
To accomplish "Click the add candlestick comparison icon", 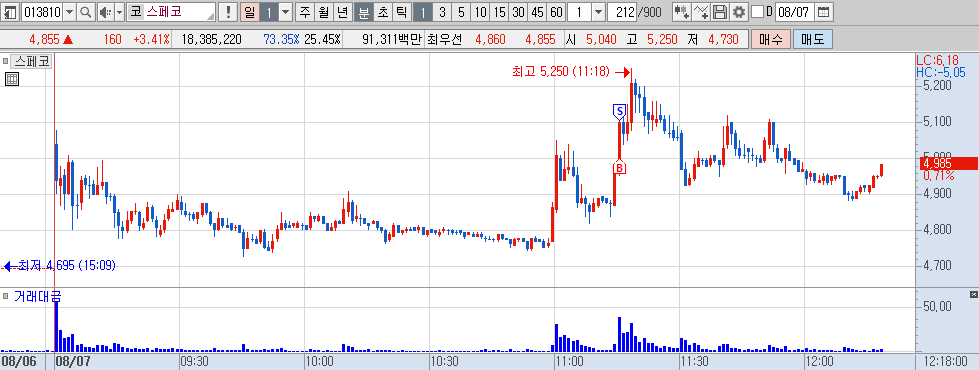I will click(681, 11).
